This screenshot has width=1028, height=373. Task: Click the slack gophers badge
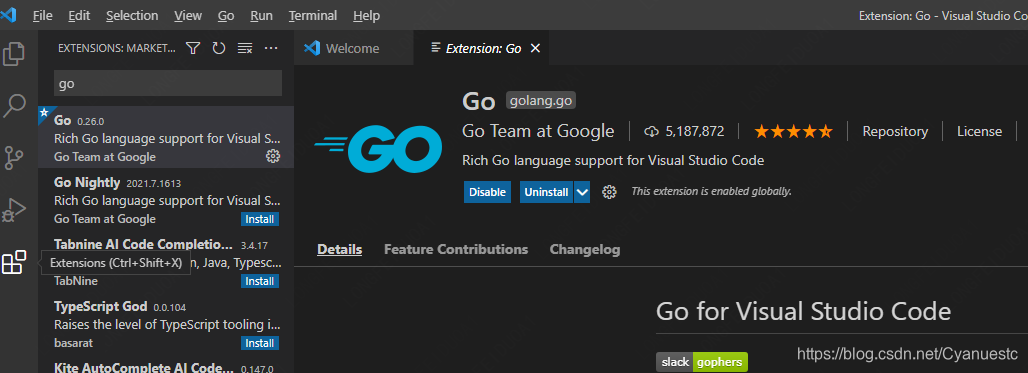[x=702, y=362]
